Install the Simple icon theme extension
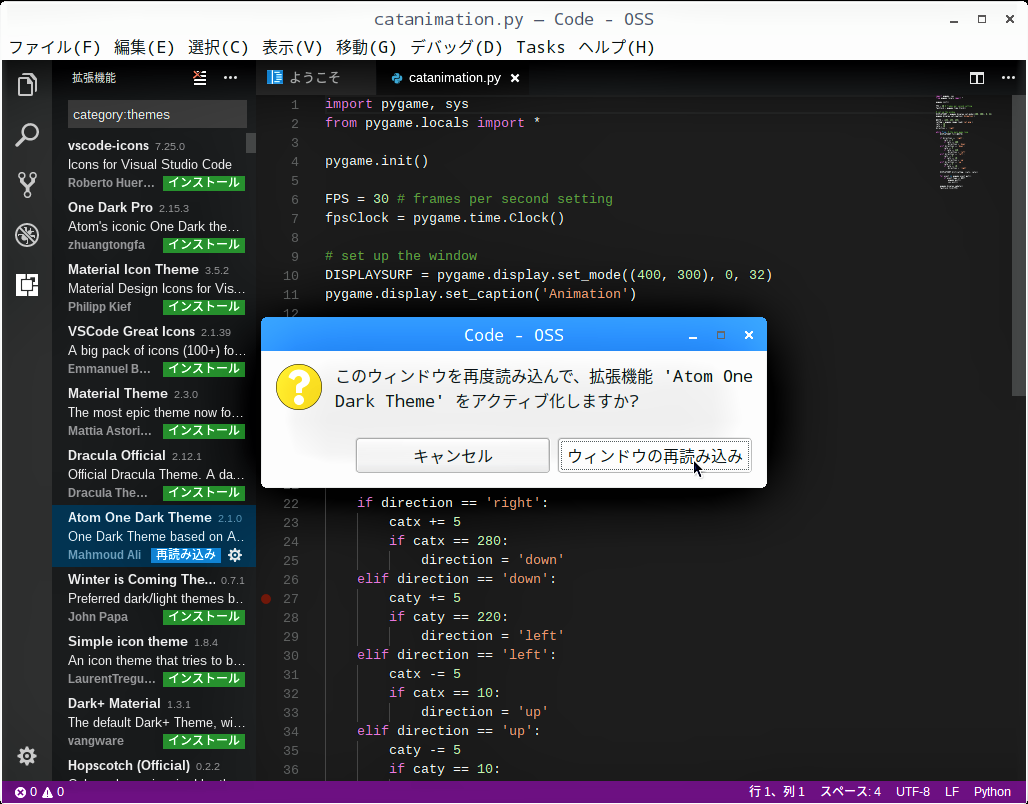This screenshot has height=804, width=1028. coord(204,679)
